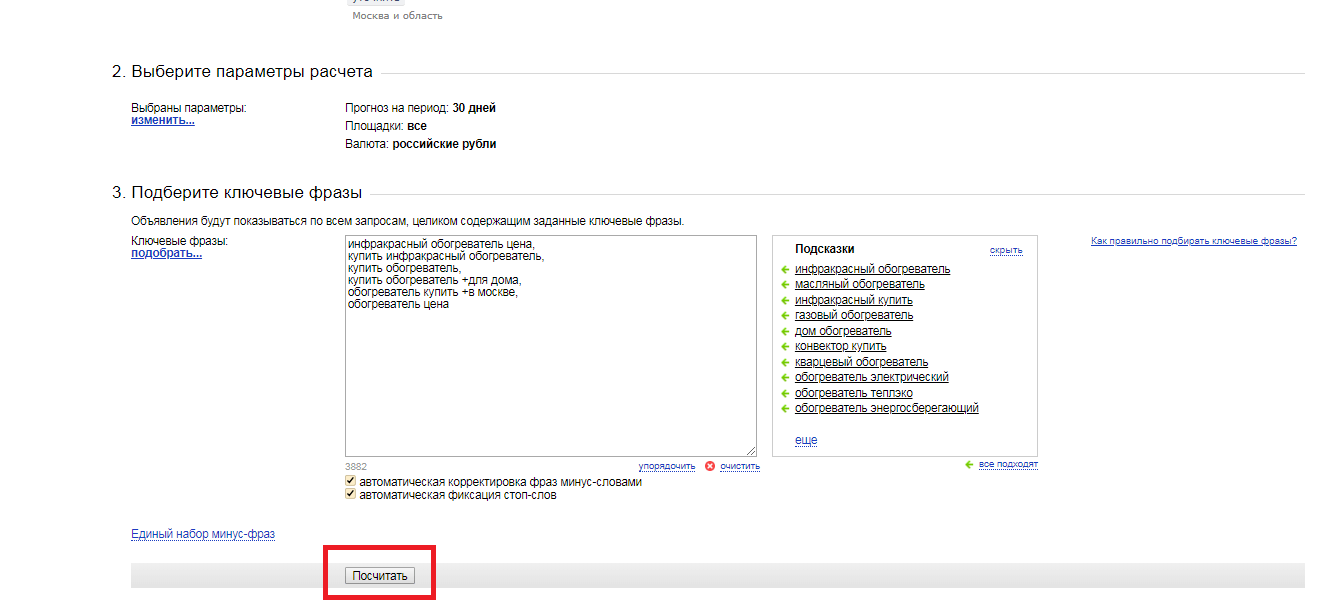1326x601 pixels.
Task: Click 'подобрать...' under Ключевые фразы
Action: click(166, 253)
